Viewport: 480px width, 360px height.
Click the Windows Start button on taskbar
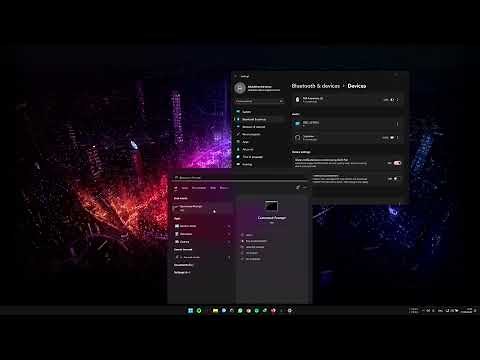[x=190, y=311]
